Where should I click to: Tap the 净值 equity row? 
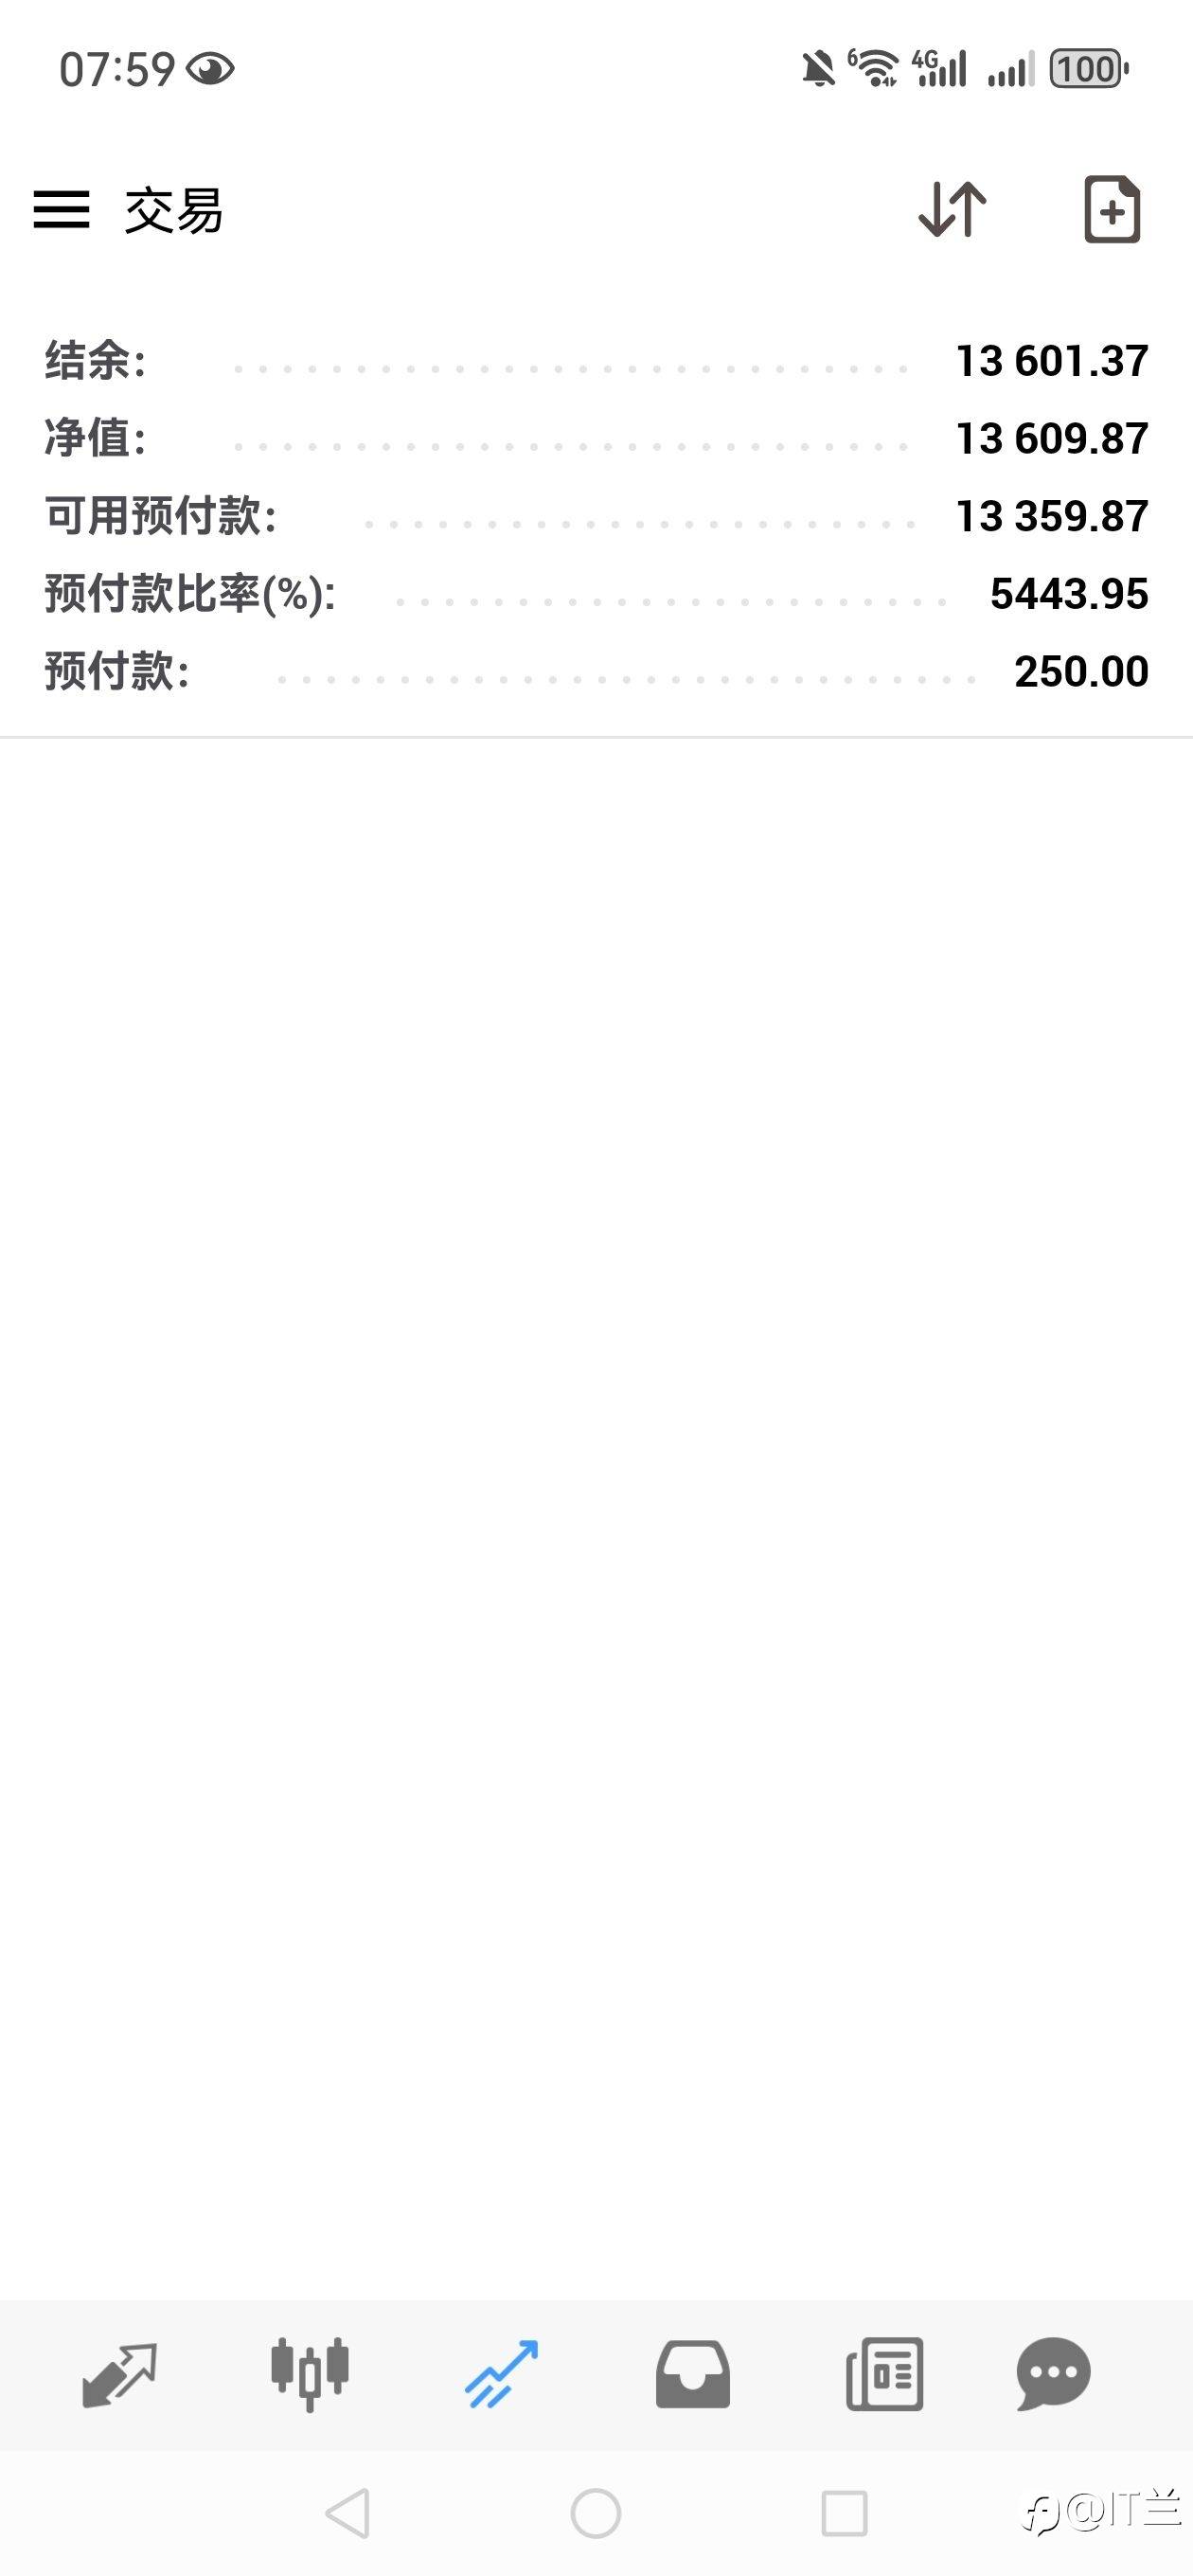(x=596, y=438)
